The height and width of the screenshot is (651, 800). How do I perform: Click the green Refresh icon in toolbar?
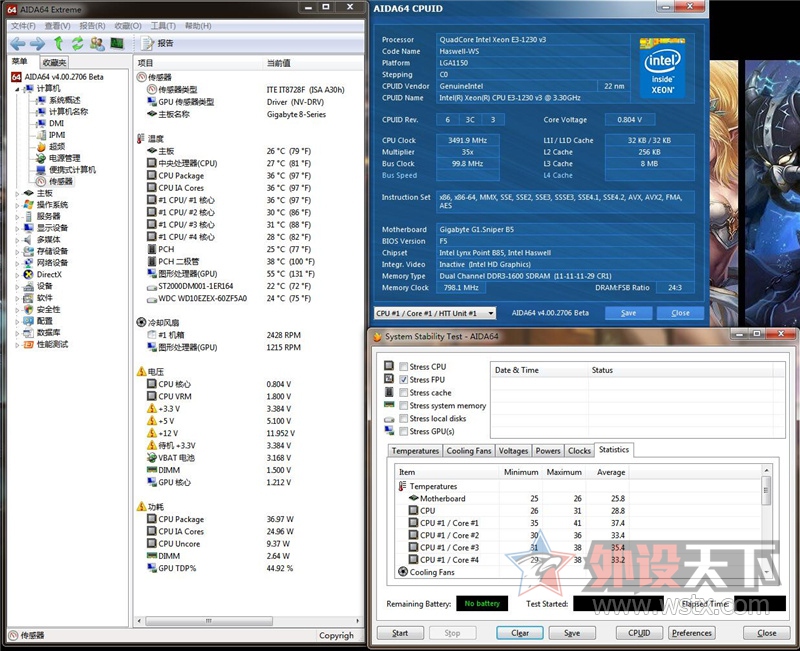77,43
